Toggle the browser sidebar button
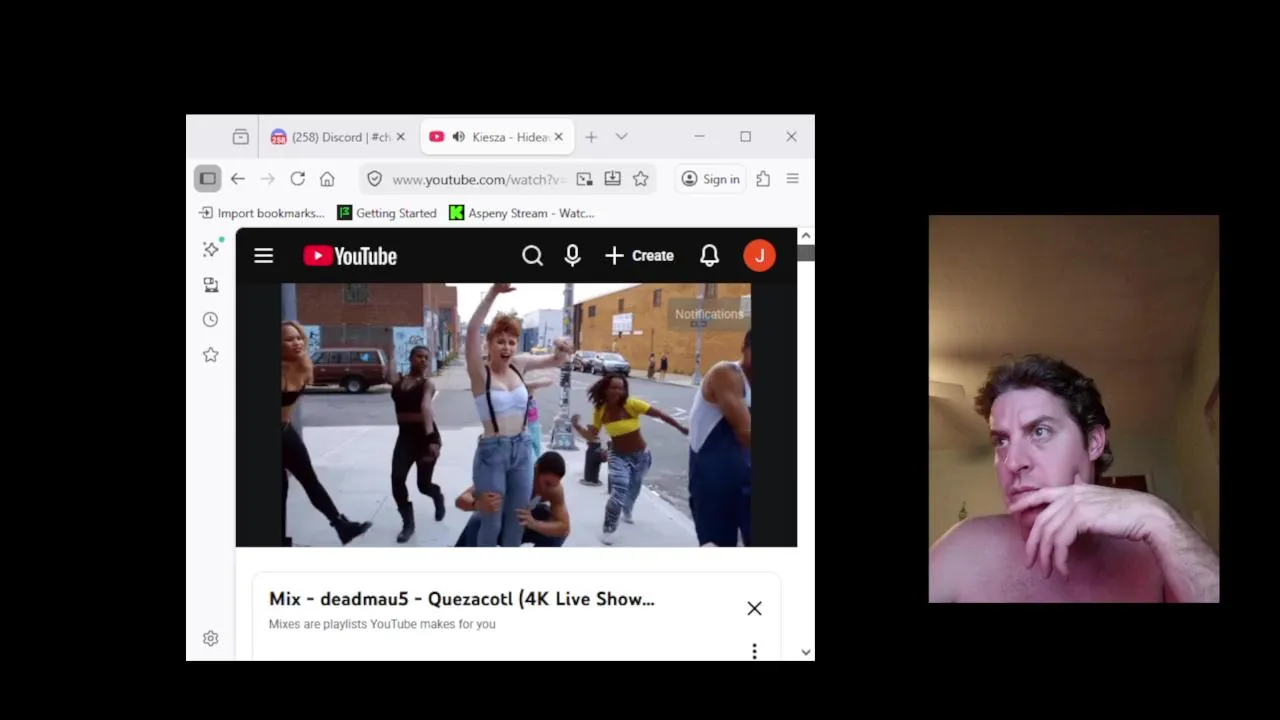The image size is (1280, 720). (x=207, y=179)
